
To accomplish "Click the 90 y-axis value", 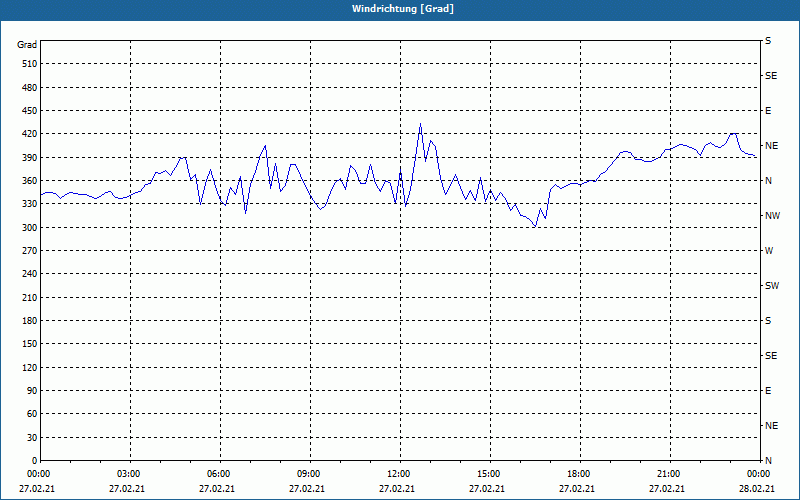I will click(32, 390).
